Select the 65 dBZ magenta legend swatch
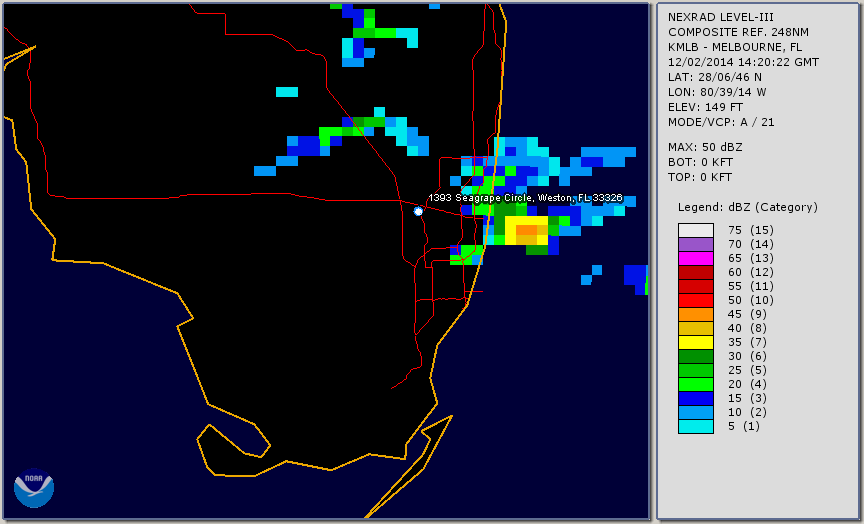Image resolution: width=864 pixels, height=524 pixels. pyautogui.click(x=695, y=258)
